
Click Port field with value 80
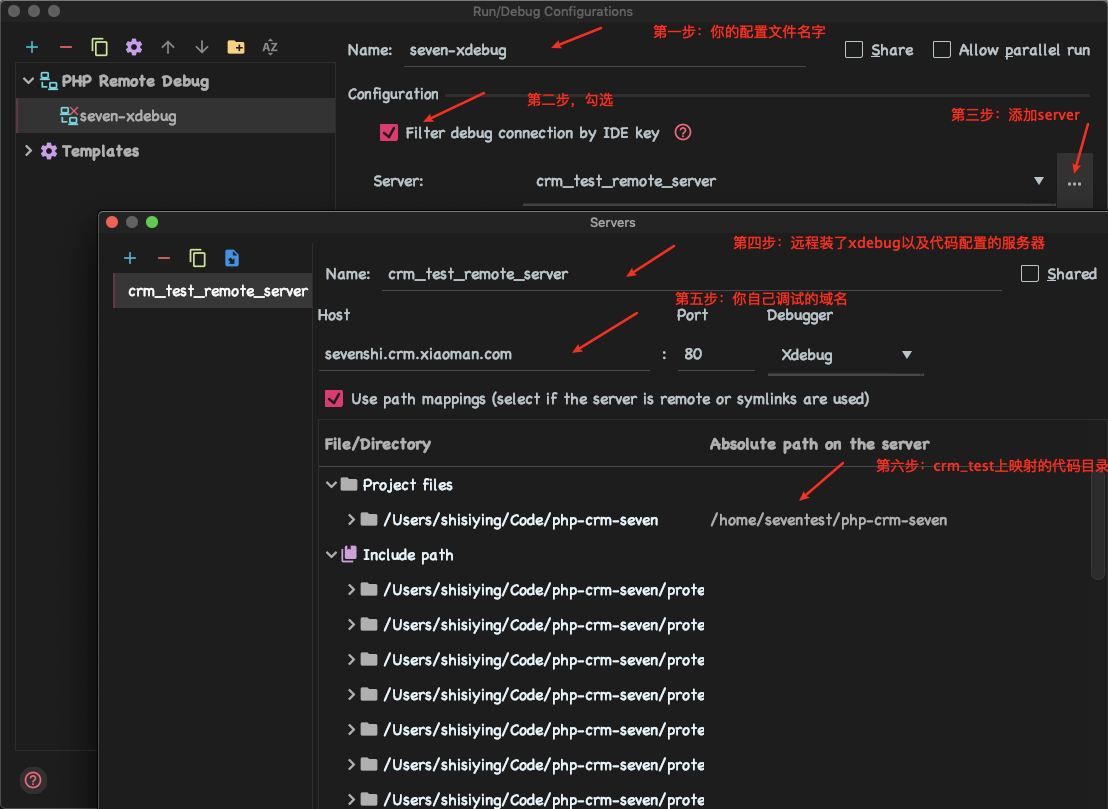[716, 355]
